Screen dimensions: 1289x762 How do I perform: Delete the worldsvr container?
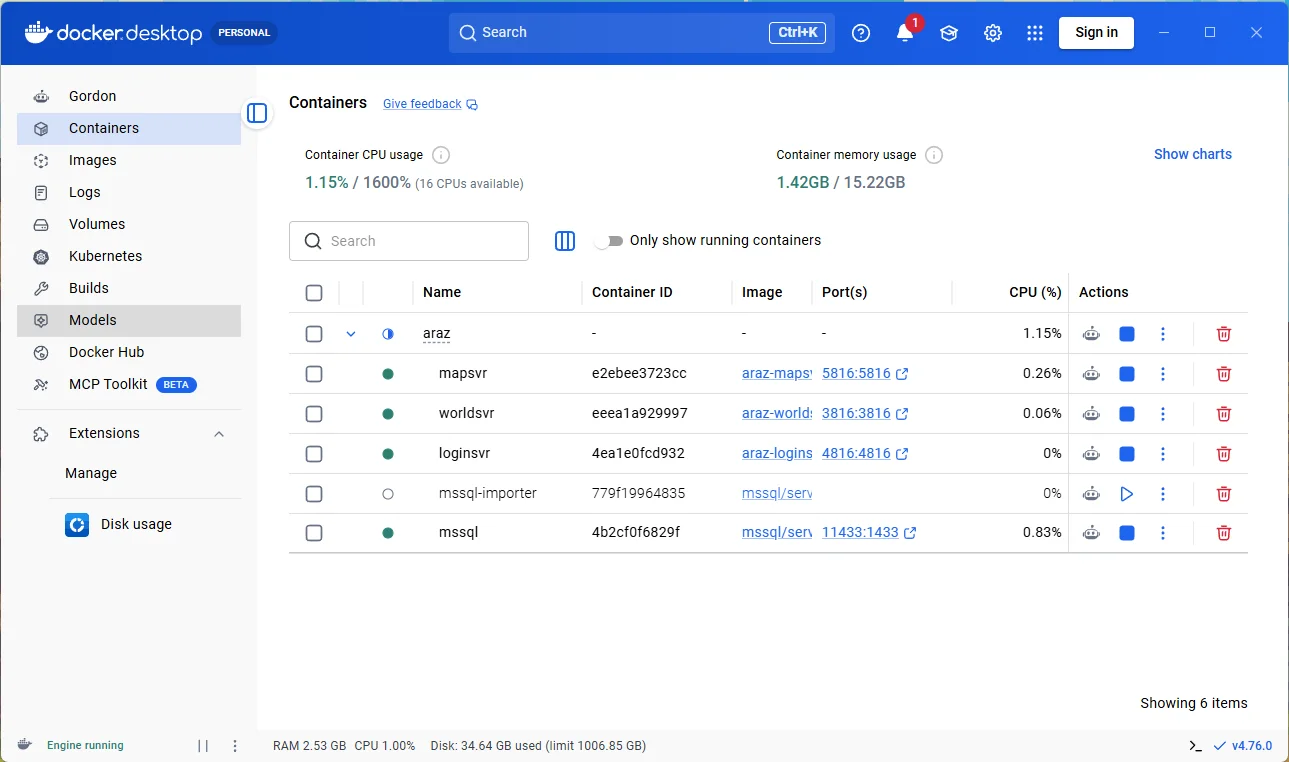[1223, 414]
